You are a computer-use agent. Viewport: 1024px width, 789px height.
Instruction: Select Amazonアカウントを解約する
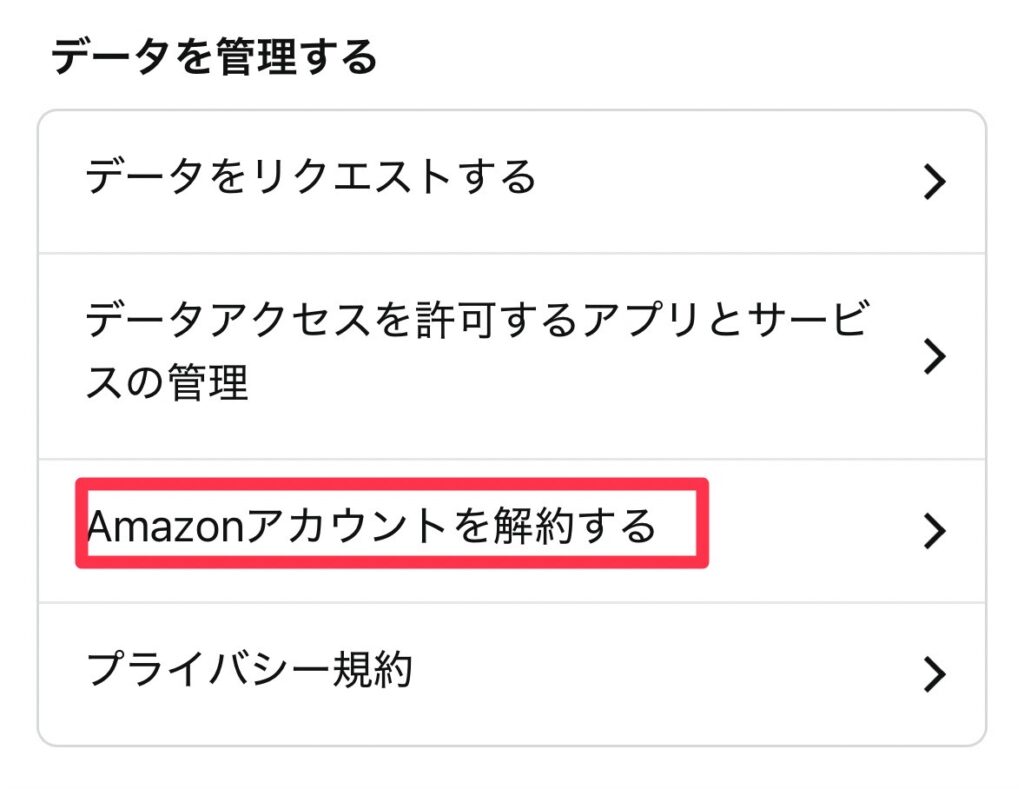[371, 526]
